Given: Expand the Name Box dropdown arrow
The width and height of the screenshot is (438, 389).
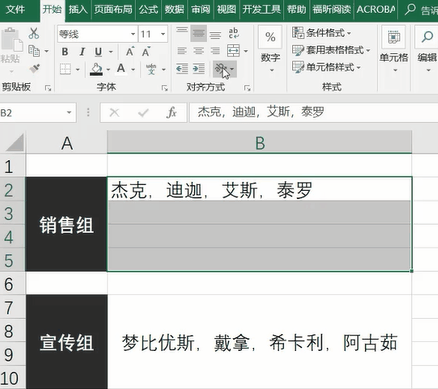Looking at the screenshot, I should pos(69,113).
